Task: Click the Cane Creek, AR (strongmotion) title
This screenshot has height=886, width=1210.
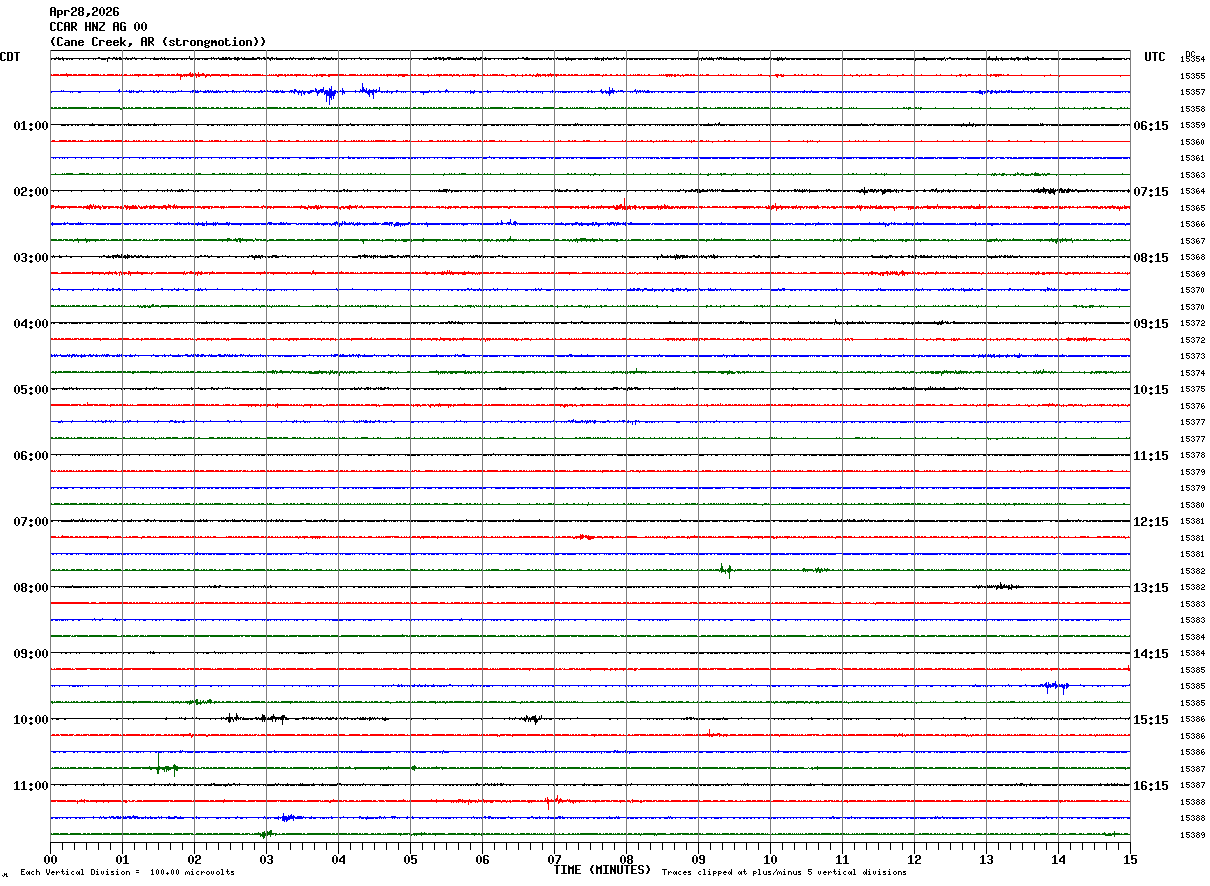Action: coord(158,42)
